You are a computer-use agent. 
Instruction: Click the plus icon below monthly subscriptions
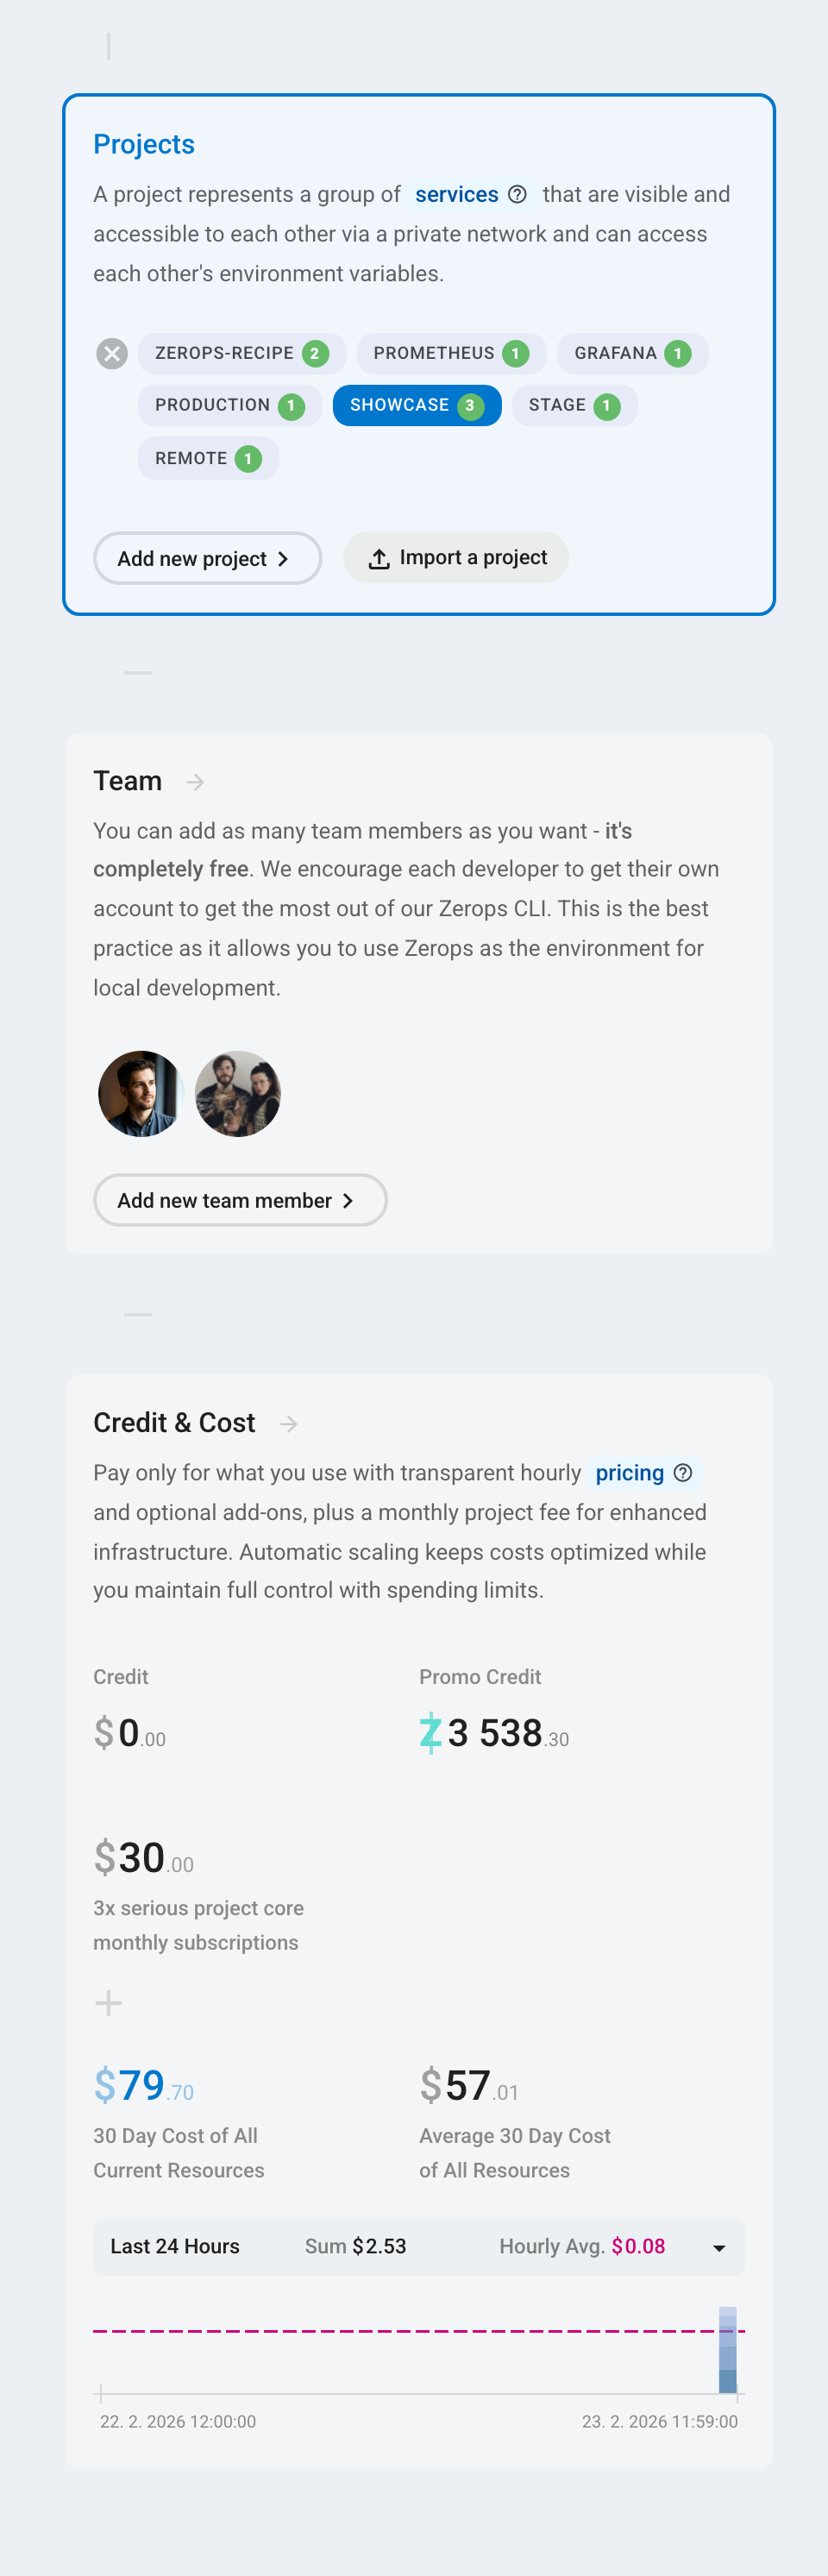coord(108,2003)
